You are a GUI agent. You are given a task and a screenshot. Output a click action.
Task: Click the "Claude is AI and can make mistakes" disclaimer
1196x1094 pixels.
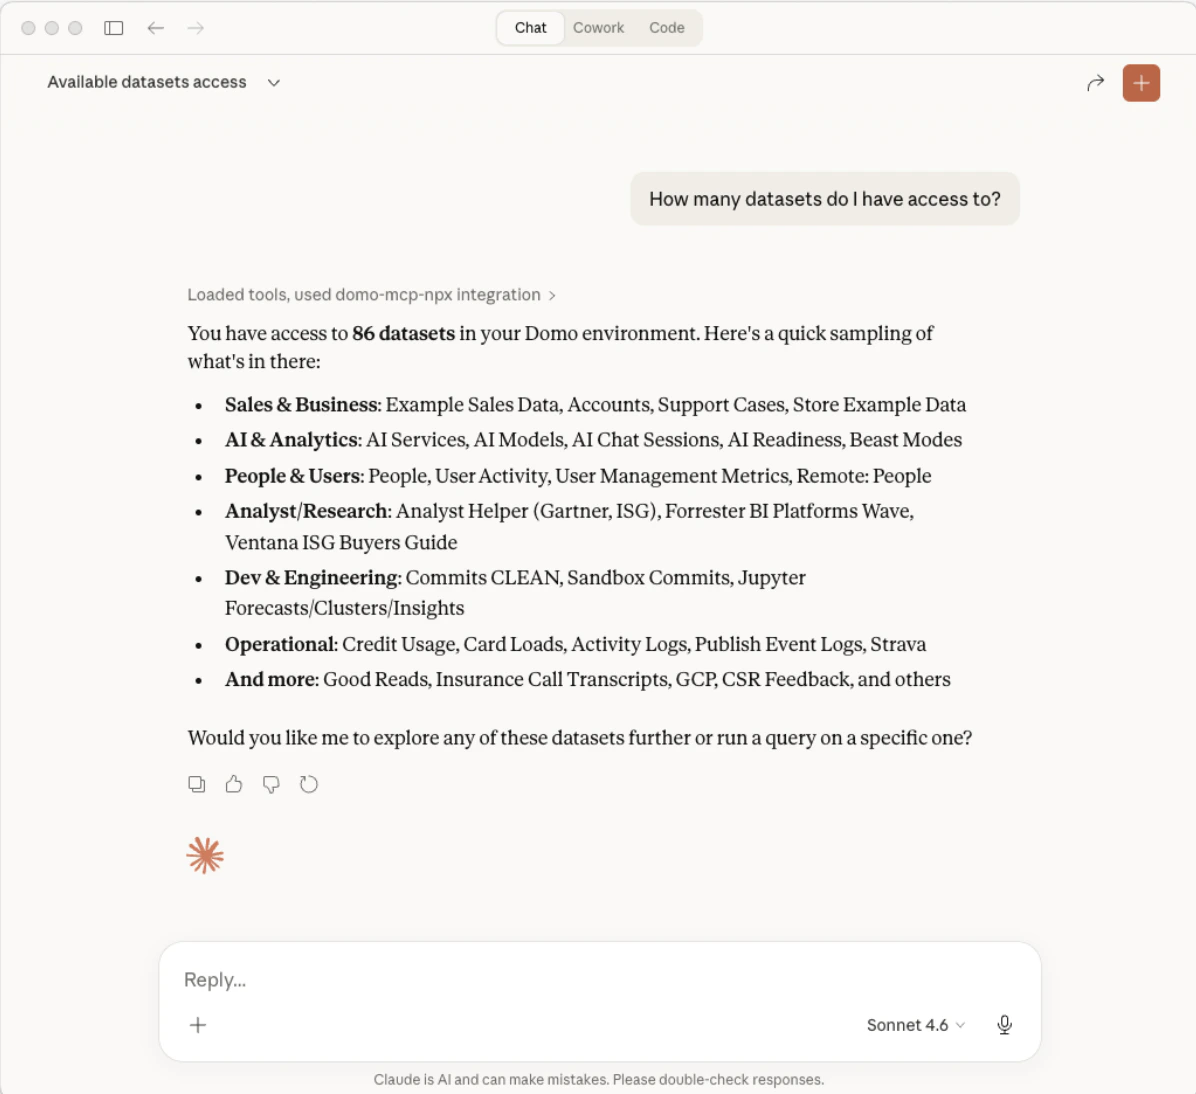point(599,1080)
